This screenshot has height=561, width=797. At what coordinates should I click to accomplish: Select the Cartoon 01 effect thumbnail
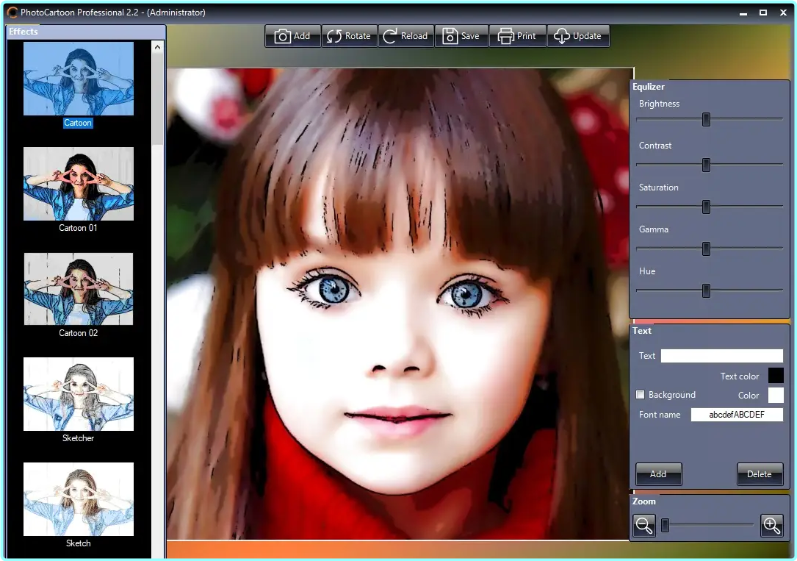click(78, 184)
